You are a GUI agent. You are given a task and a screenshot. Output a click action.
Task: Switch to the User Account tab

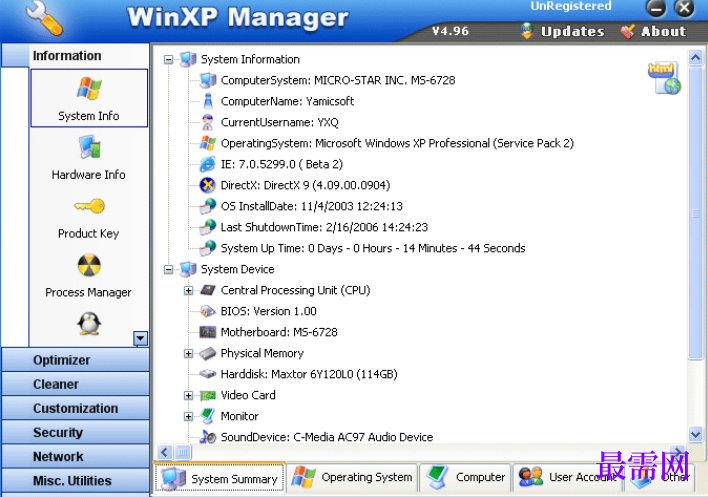point(568,478)
